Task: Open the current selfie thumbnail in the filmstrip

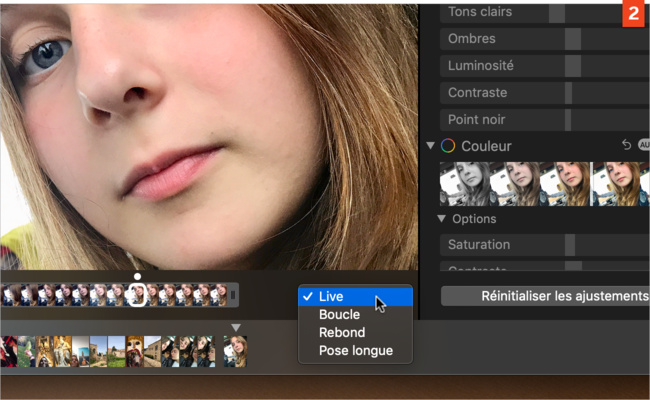Action: (x=235, y=352)
